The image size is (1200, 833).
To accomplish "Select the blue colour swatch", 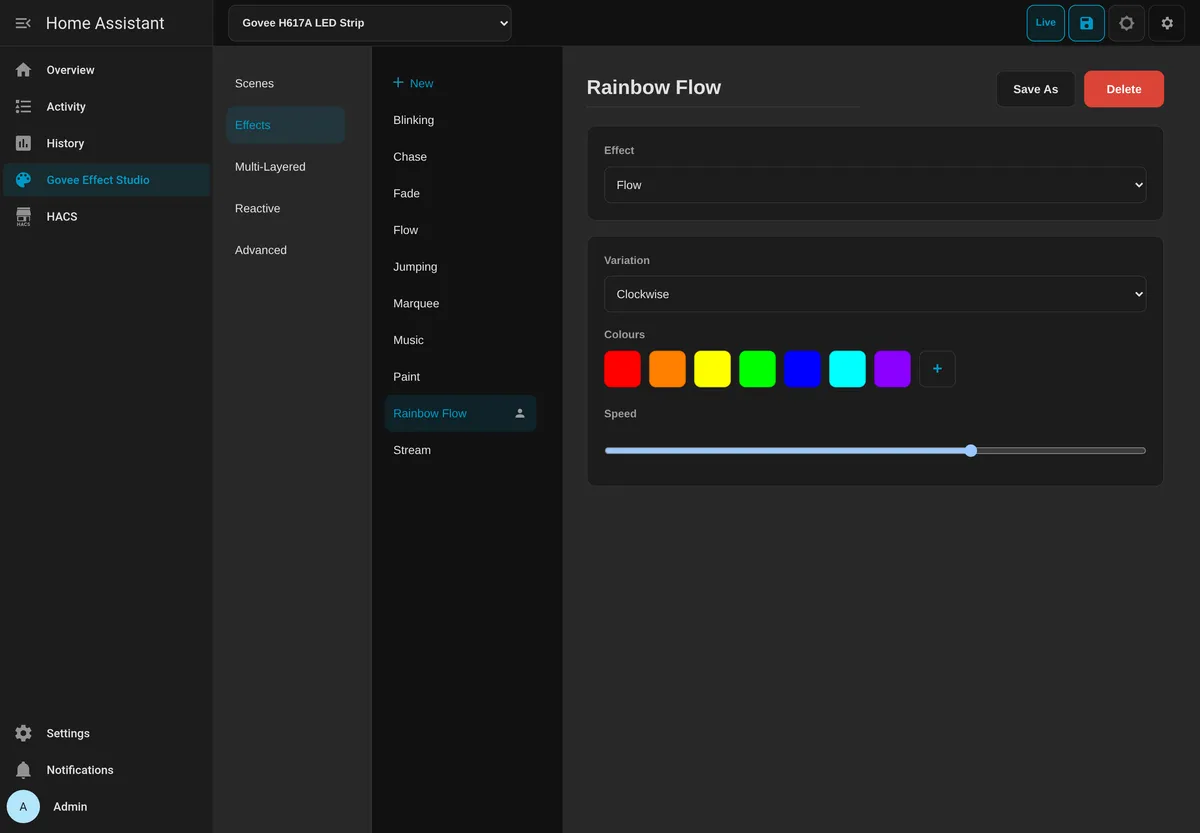I will click(x=802, y=369).
